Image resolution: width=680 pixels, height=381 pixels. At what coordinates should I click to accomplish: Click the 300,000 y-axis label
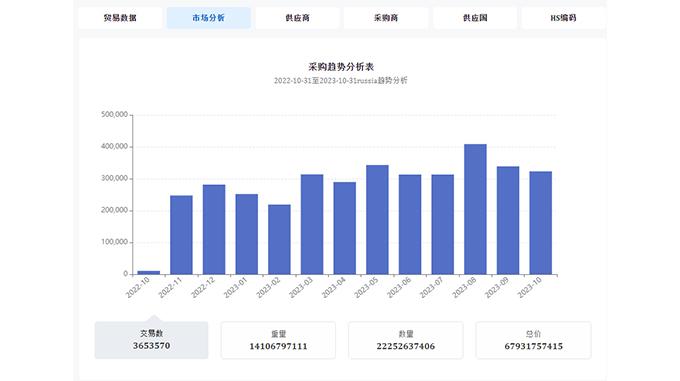[x=114, y=178]
